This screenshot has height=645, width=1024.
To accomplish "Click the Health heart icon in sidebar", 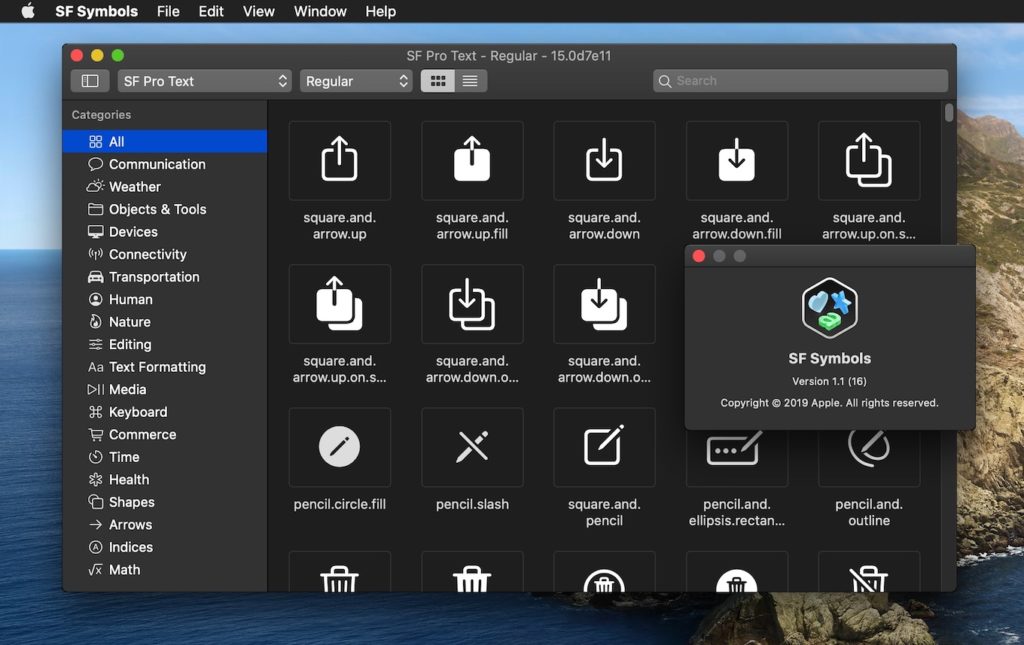I will pyautogui.click(x=95, y=479).
